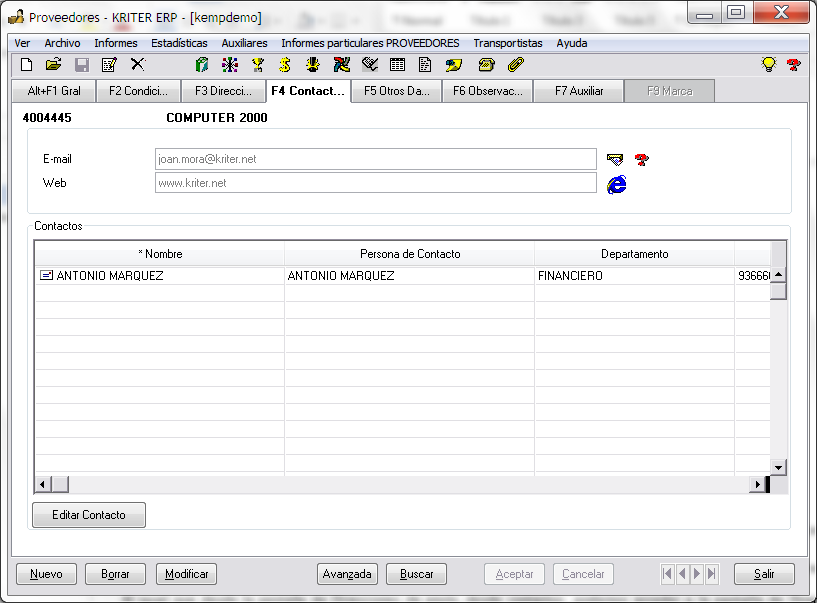The width and height of the screenshot is (817, 603).
Task: Click the edit record notepad icon
Action: click(x=109, y=65)
